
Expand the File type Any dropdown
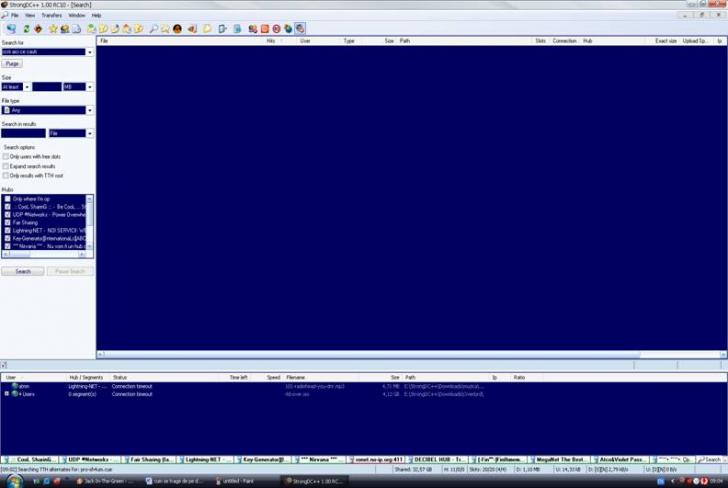coord(89,110)
